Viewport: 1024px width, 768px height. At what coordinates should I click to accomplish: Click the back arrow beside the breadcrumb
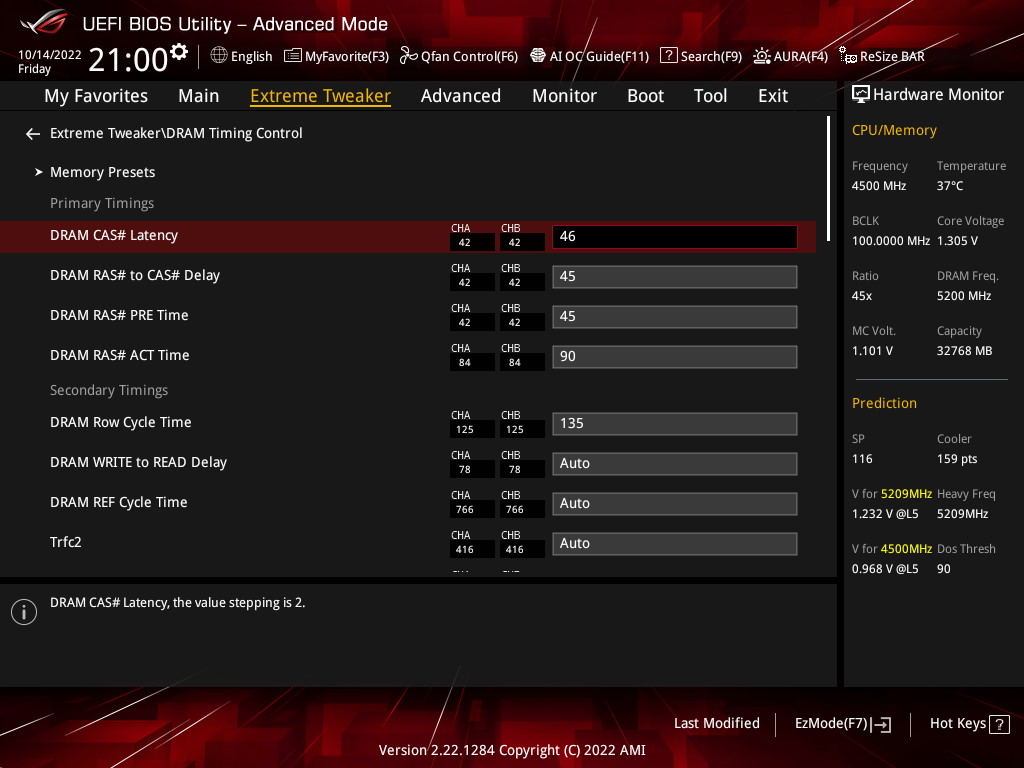[x=33, y=134]
